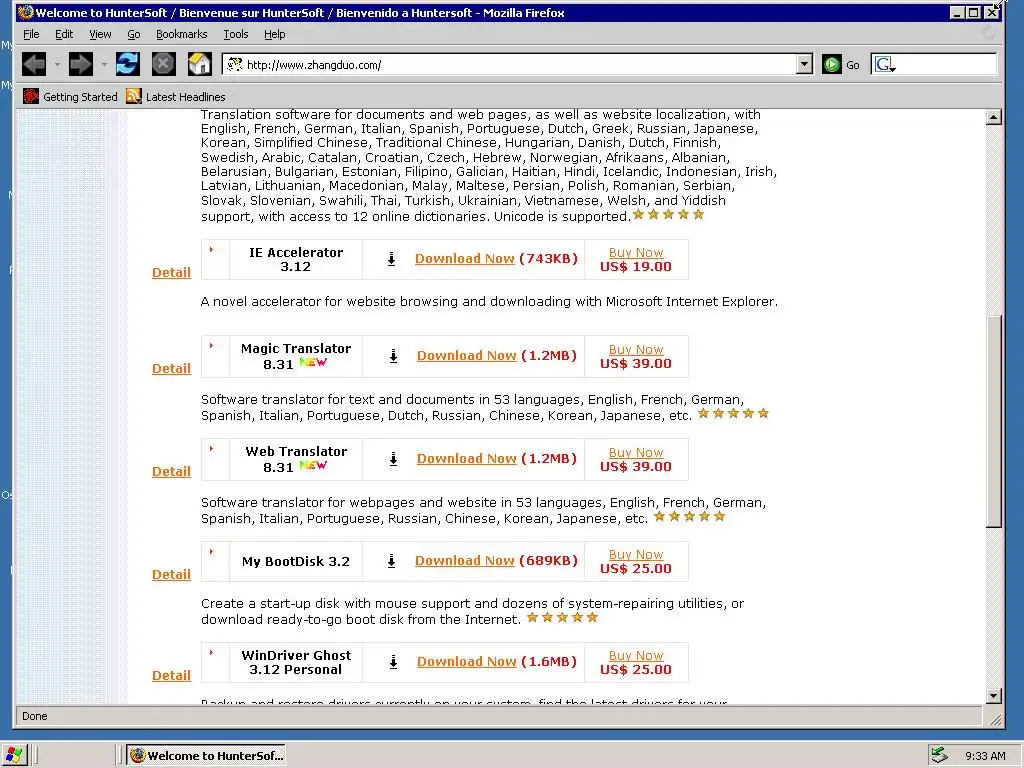The image size is (1024, 768).
Task: Click Download Now for IE Accelerator 3.12
Action: (465, 259)
